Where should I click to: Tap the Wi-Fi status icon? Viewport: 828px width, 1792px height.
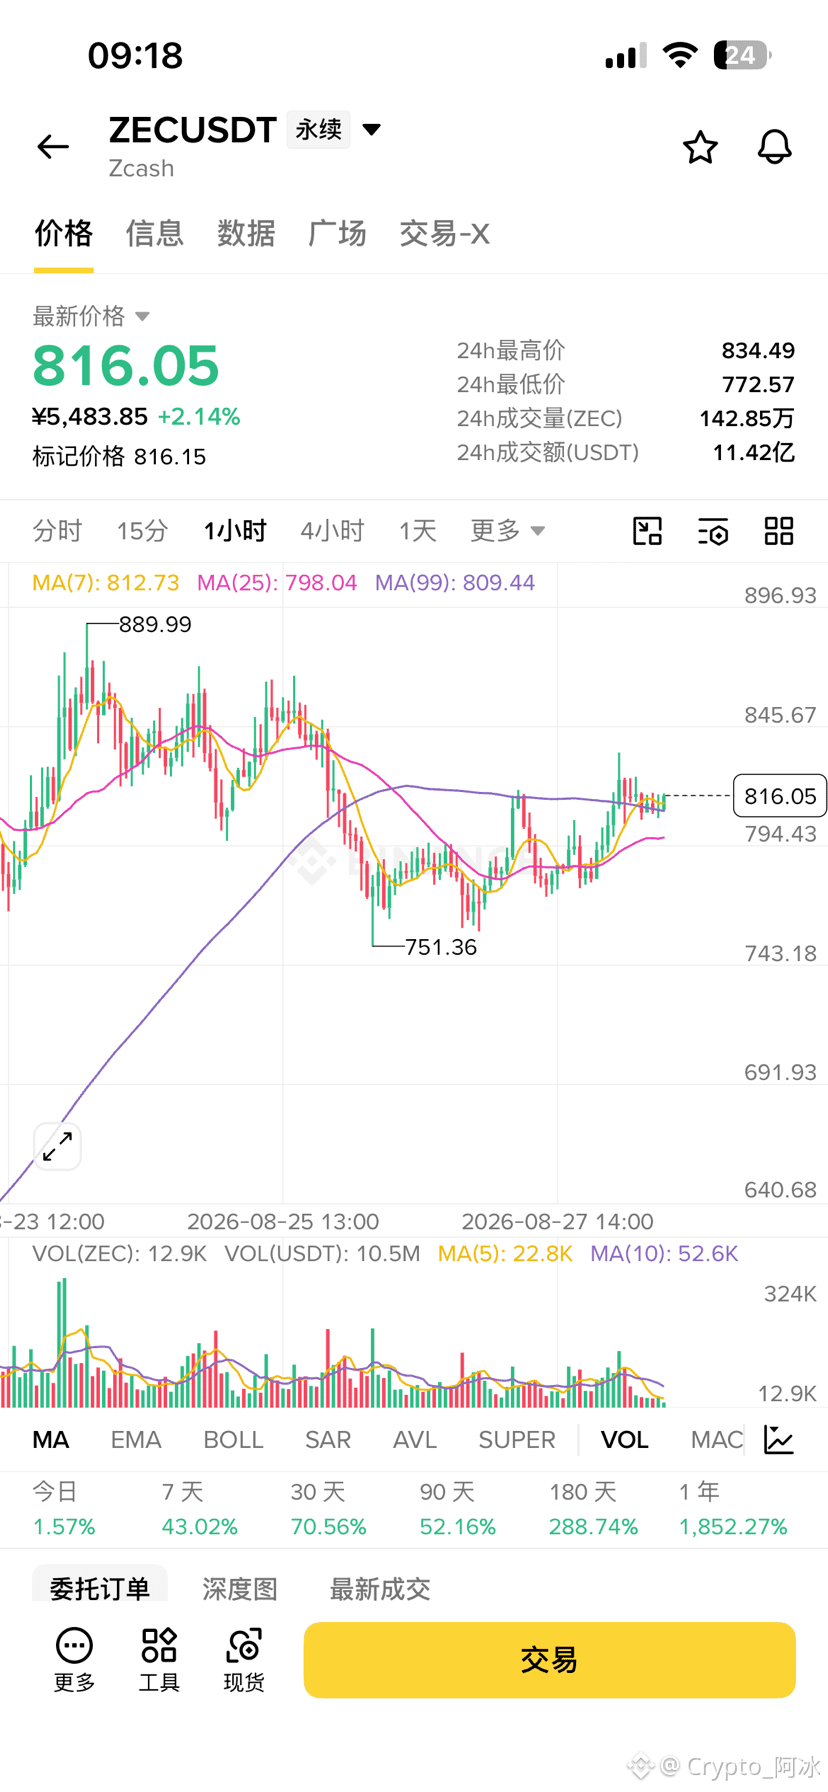(x=680, y=55)
